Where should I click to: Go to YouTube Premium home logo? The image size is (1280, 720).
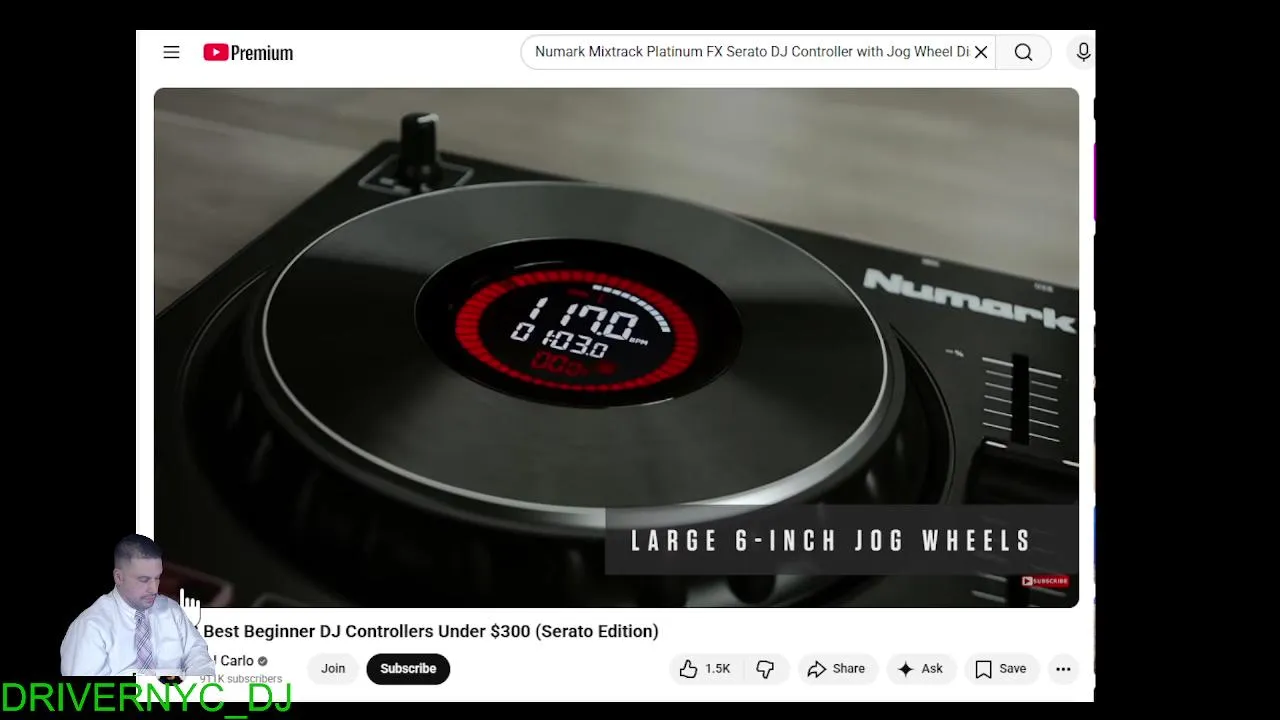tap(248, 53)
